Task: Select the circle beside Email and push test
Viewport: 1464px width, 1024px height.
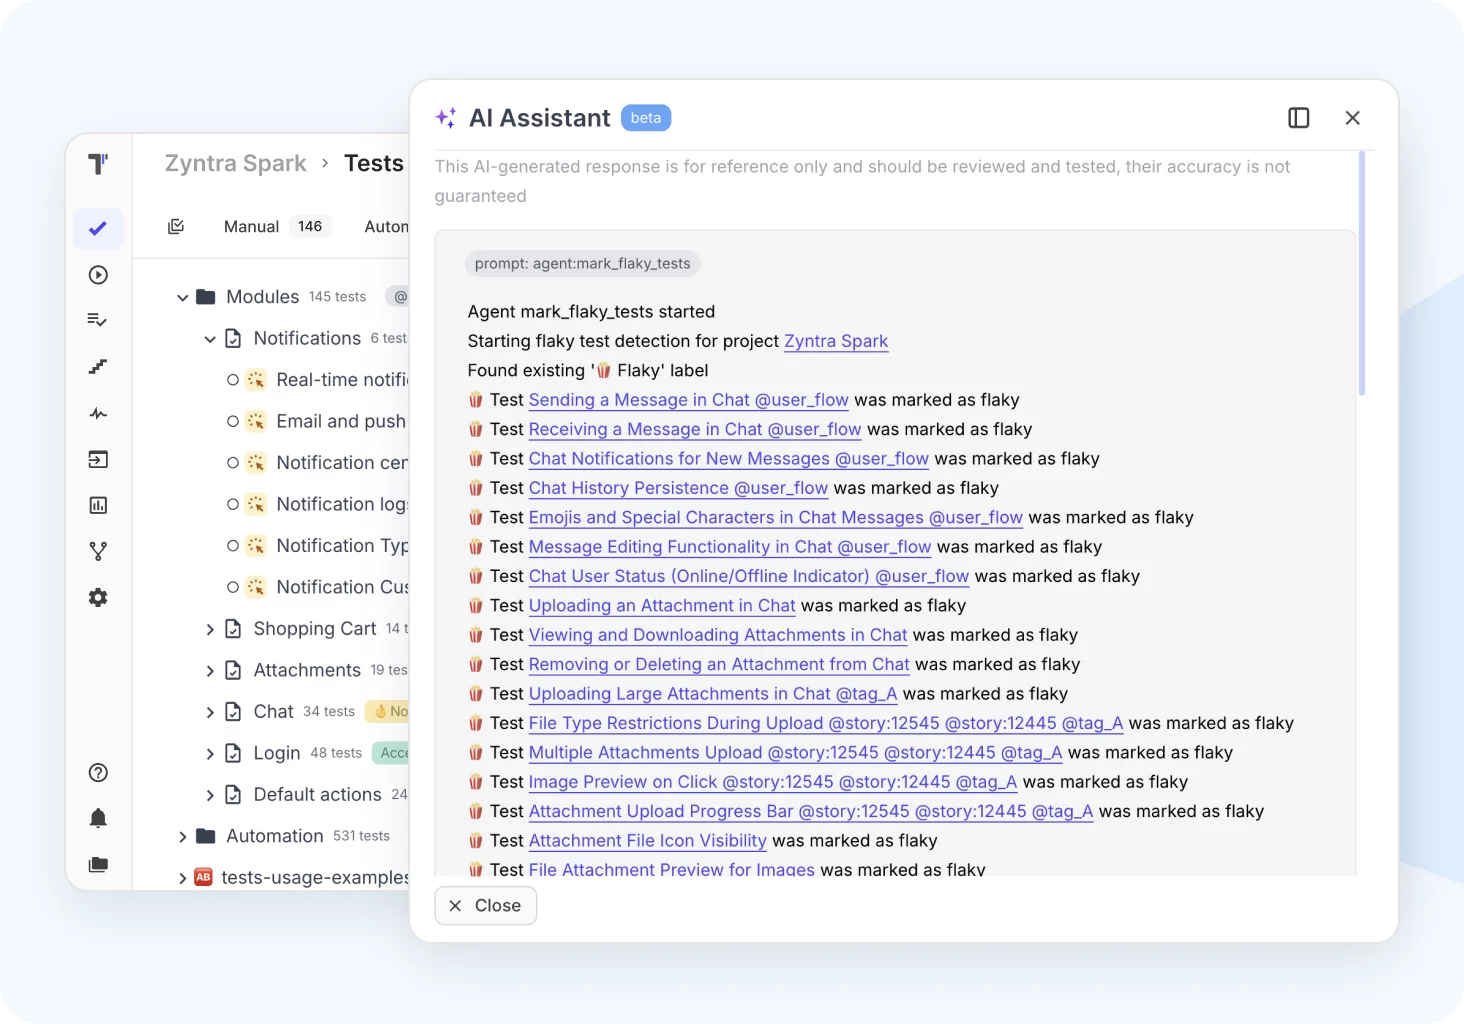Action: [x=233, y=422]
